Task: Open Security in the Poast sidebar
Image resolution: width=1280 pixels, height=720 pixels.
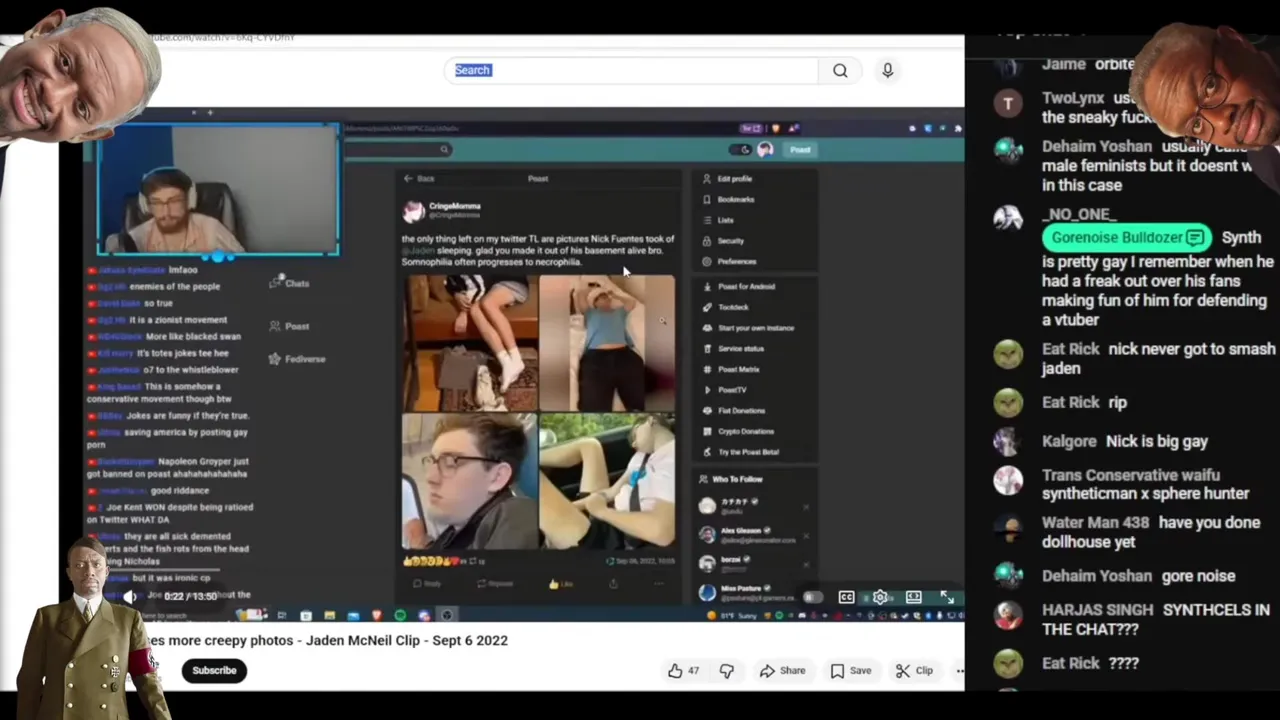Action: (x=723, y=241)
